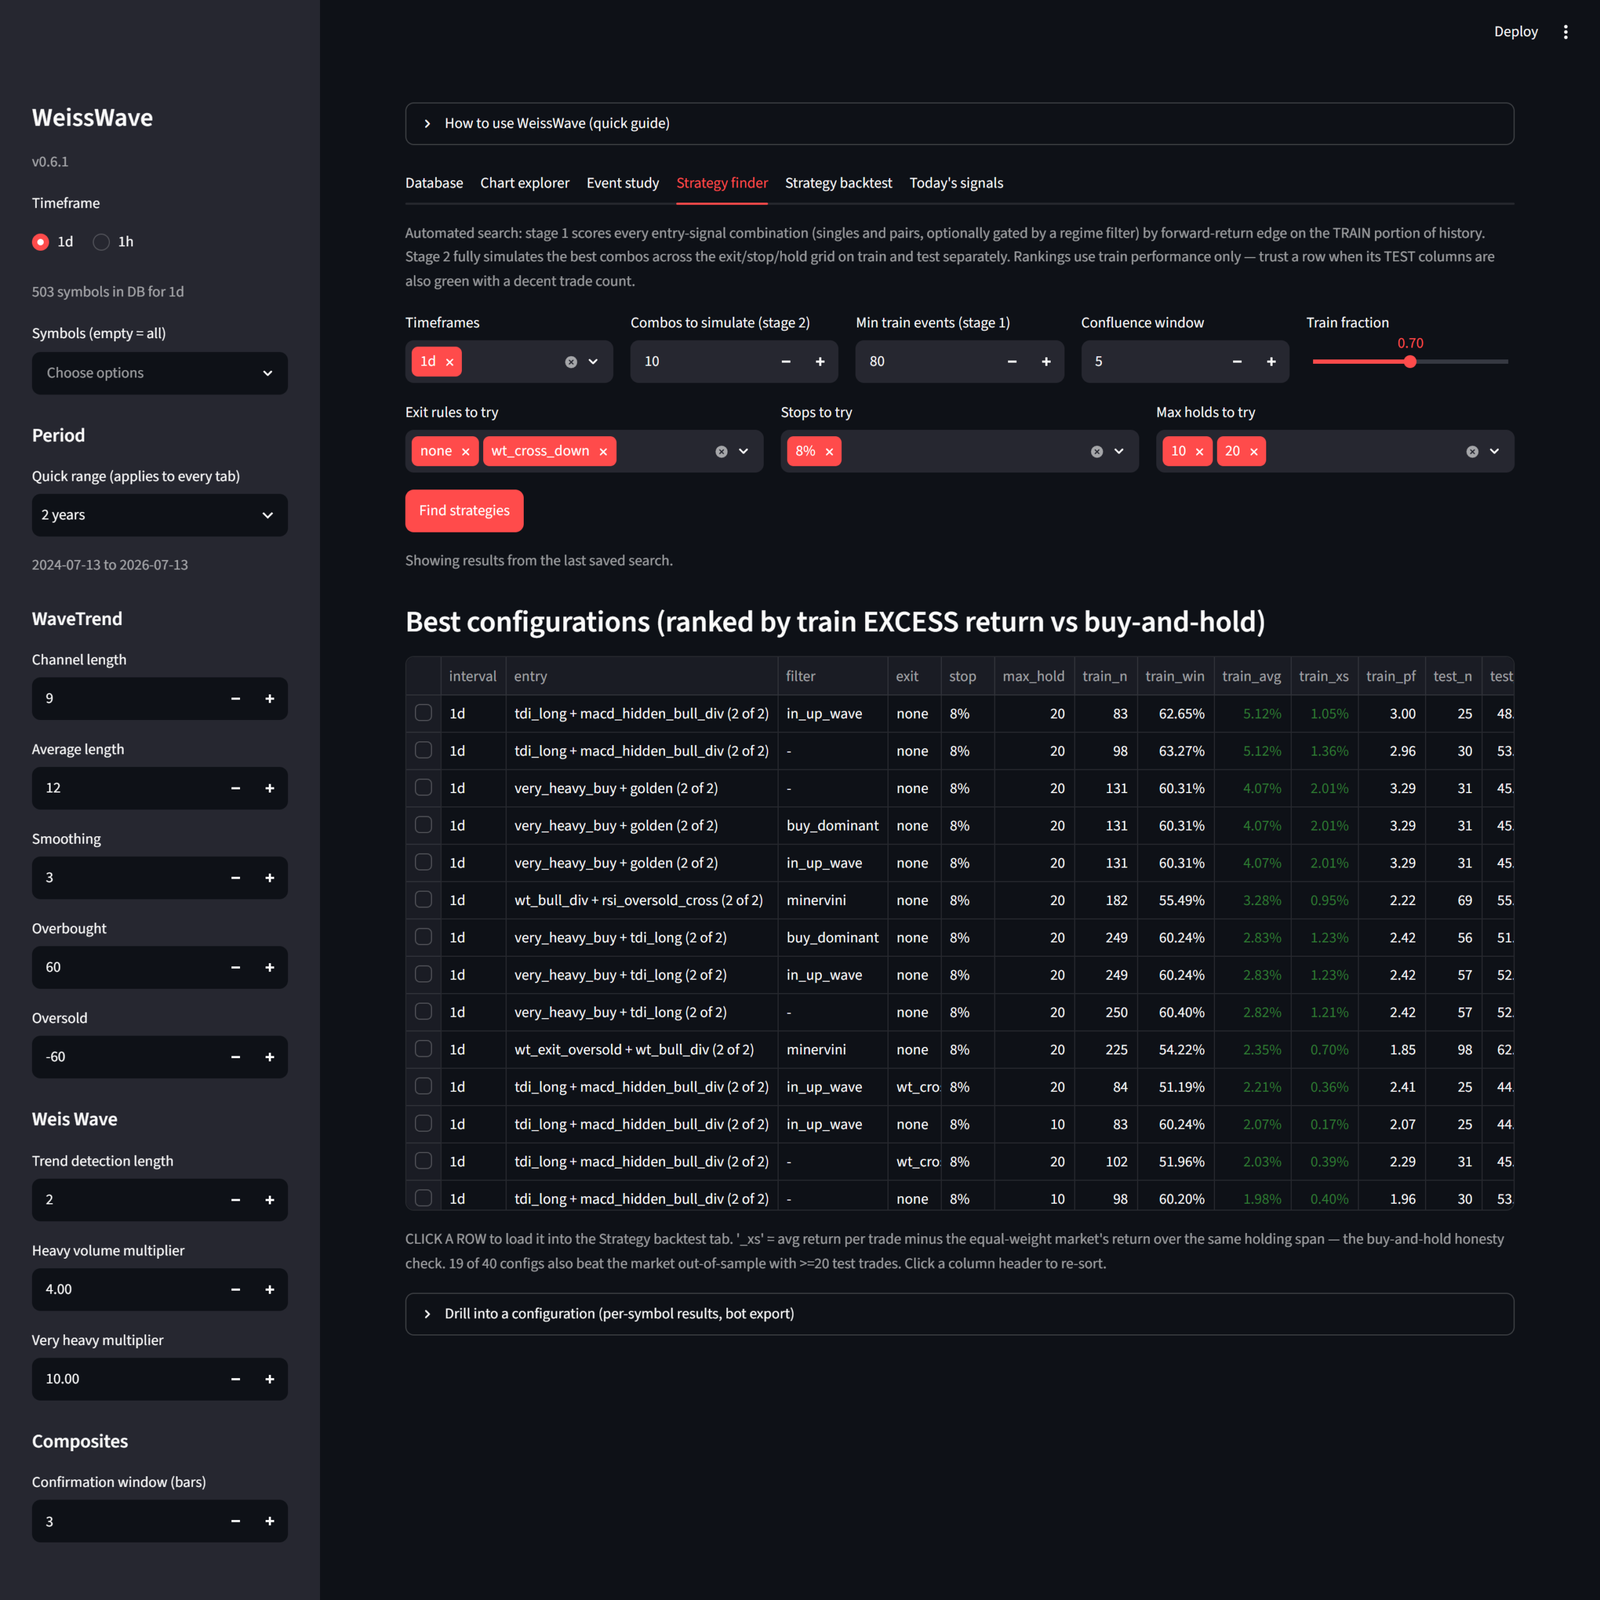Increase Channel length value
Screen dimensions: 1600x1600
point(270,699)
